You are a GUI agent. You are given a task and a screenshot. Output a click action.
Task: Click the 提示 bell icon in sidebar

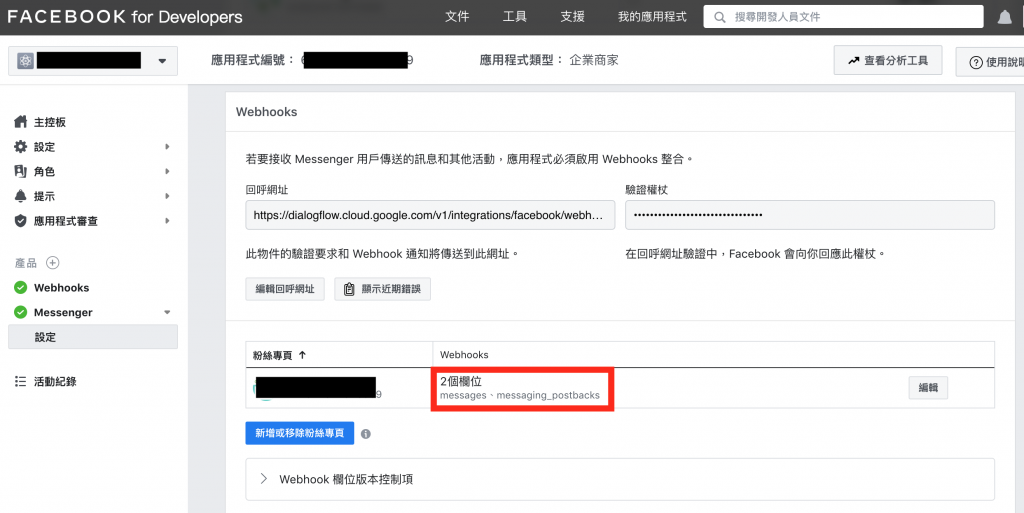pyautogui.click(x=21, y=196)
